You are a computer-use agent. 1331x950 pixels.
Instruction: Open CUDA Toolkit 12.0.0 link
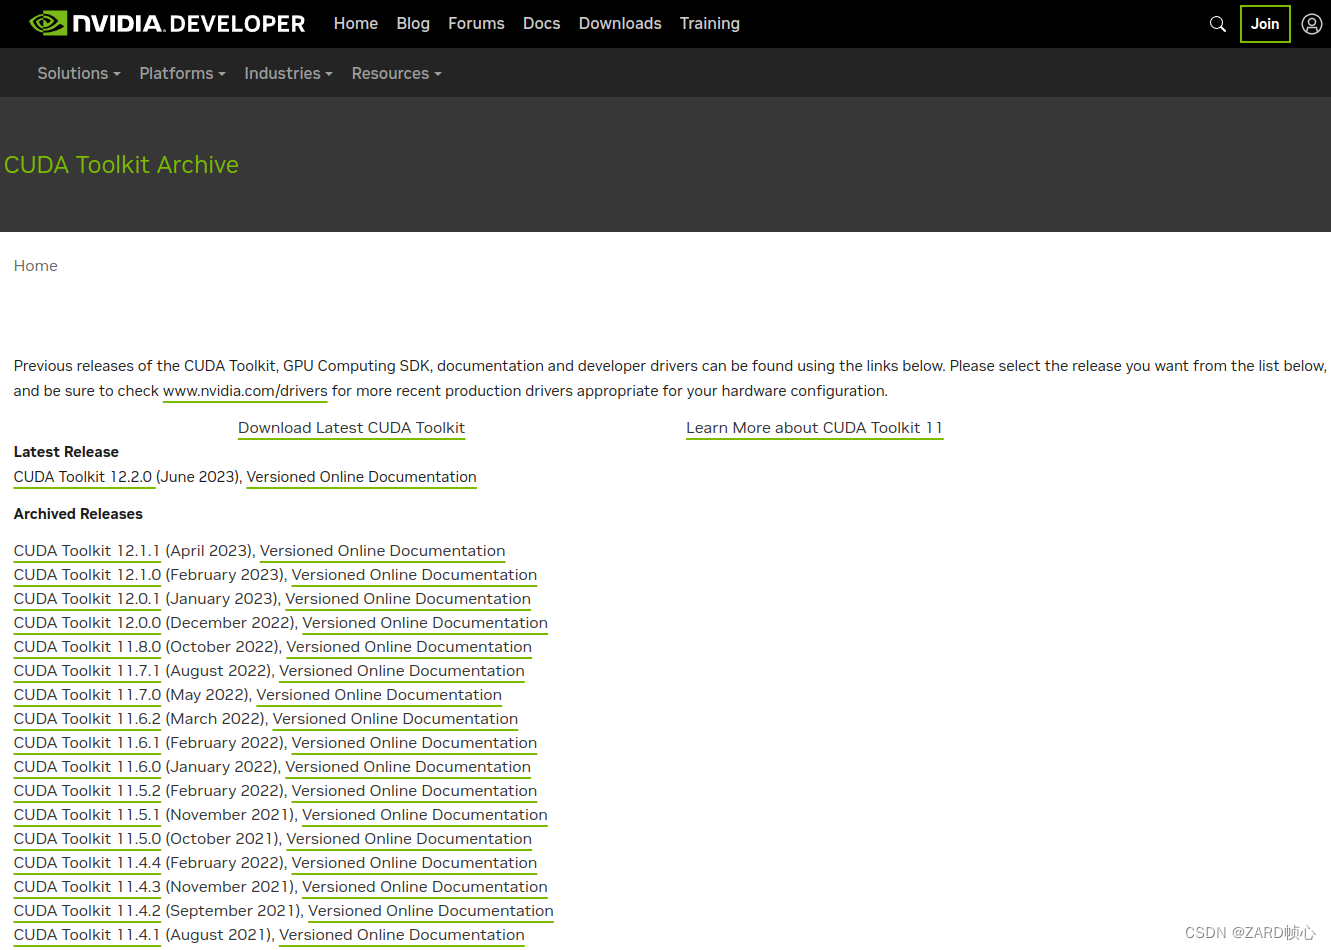[87, 623]
